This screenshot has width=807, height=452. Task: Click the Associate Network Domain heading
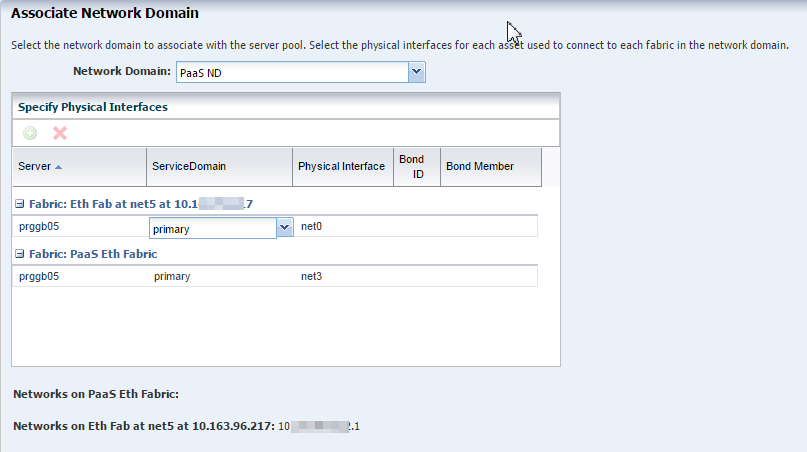tap(105, 13)
